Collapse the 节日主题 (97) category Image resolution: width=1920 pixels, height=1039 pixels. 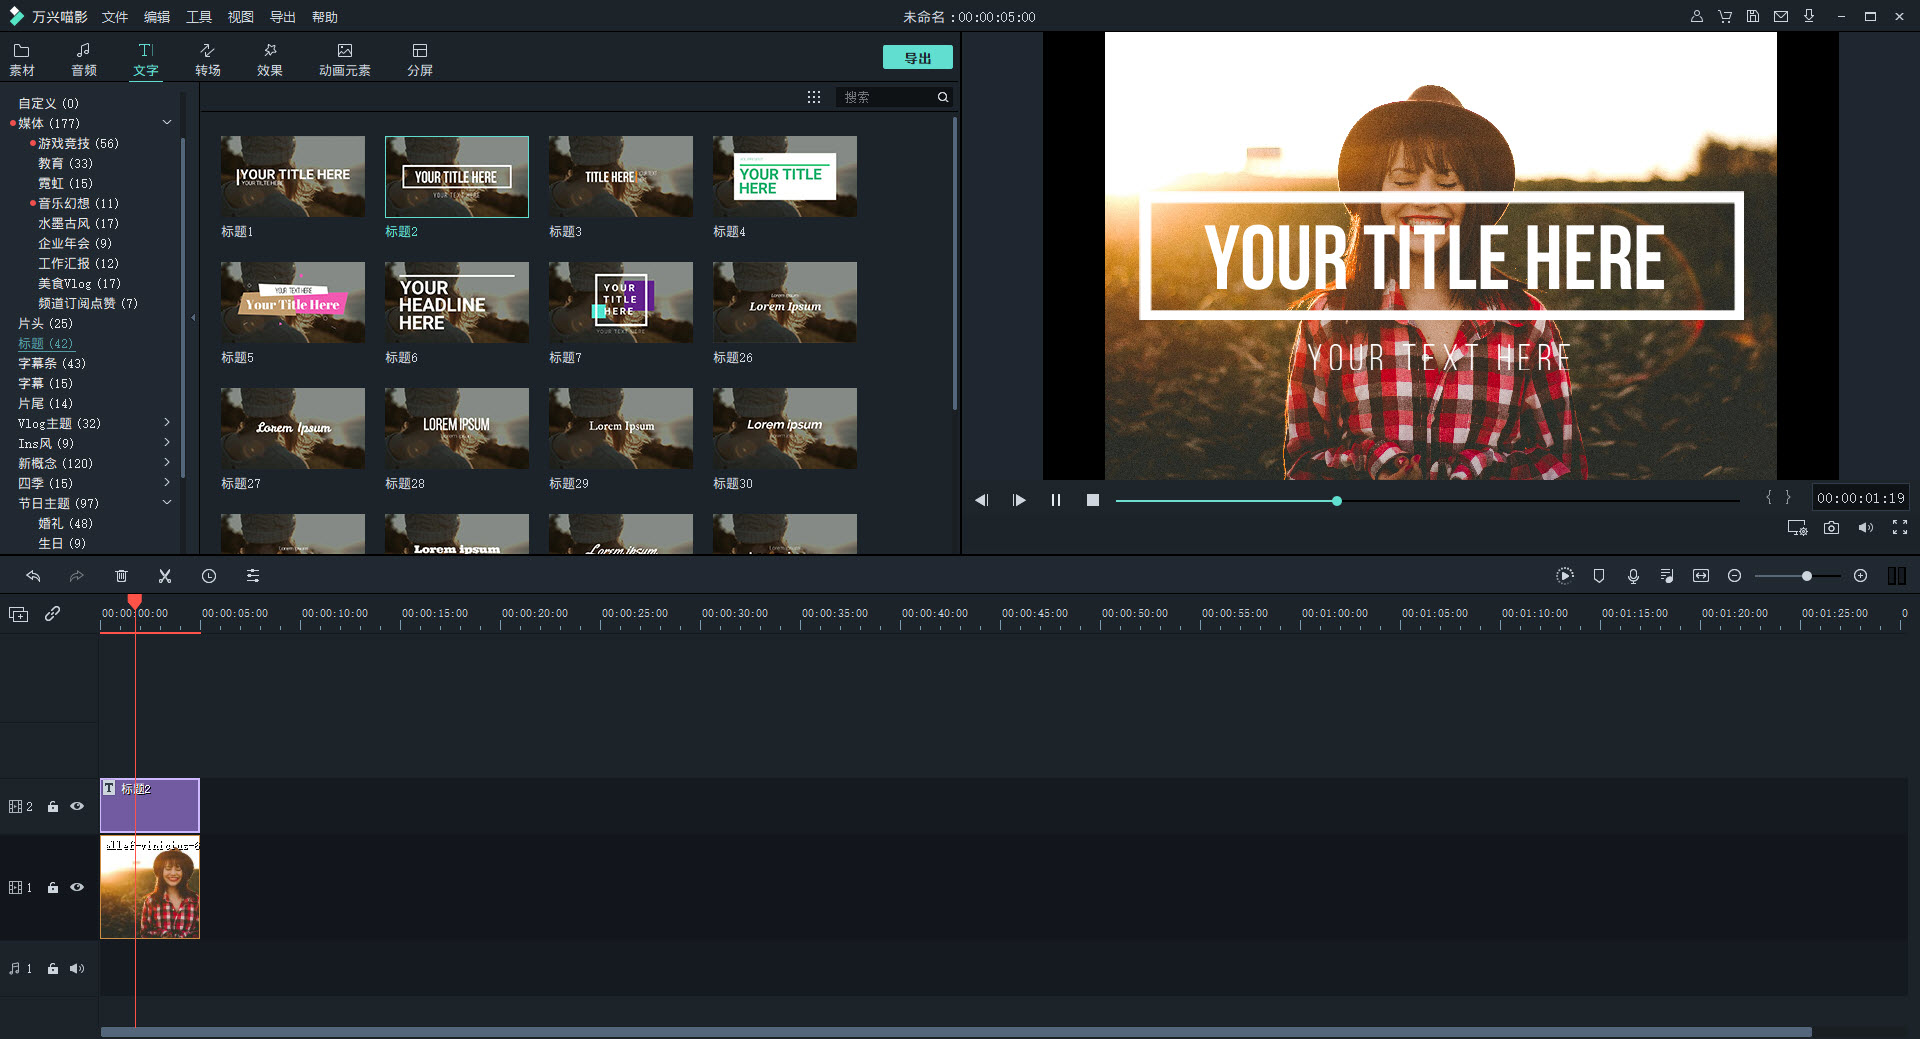point(167,503)
